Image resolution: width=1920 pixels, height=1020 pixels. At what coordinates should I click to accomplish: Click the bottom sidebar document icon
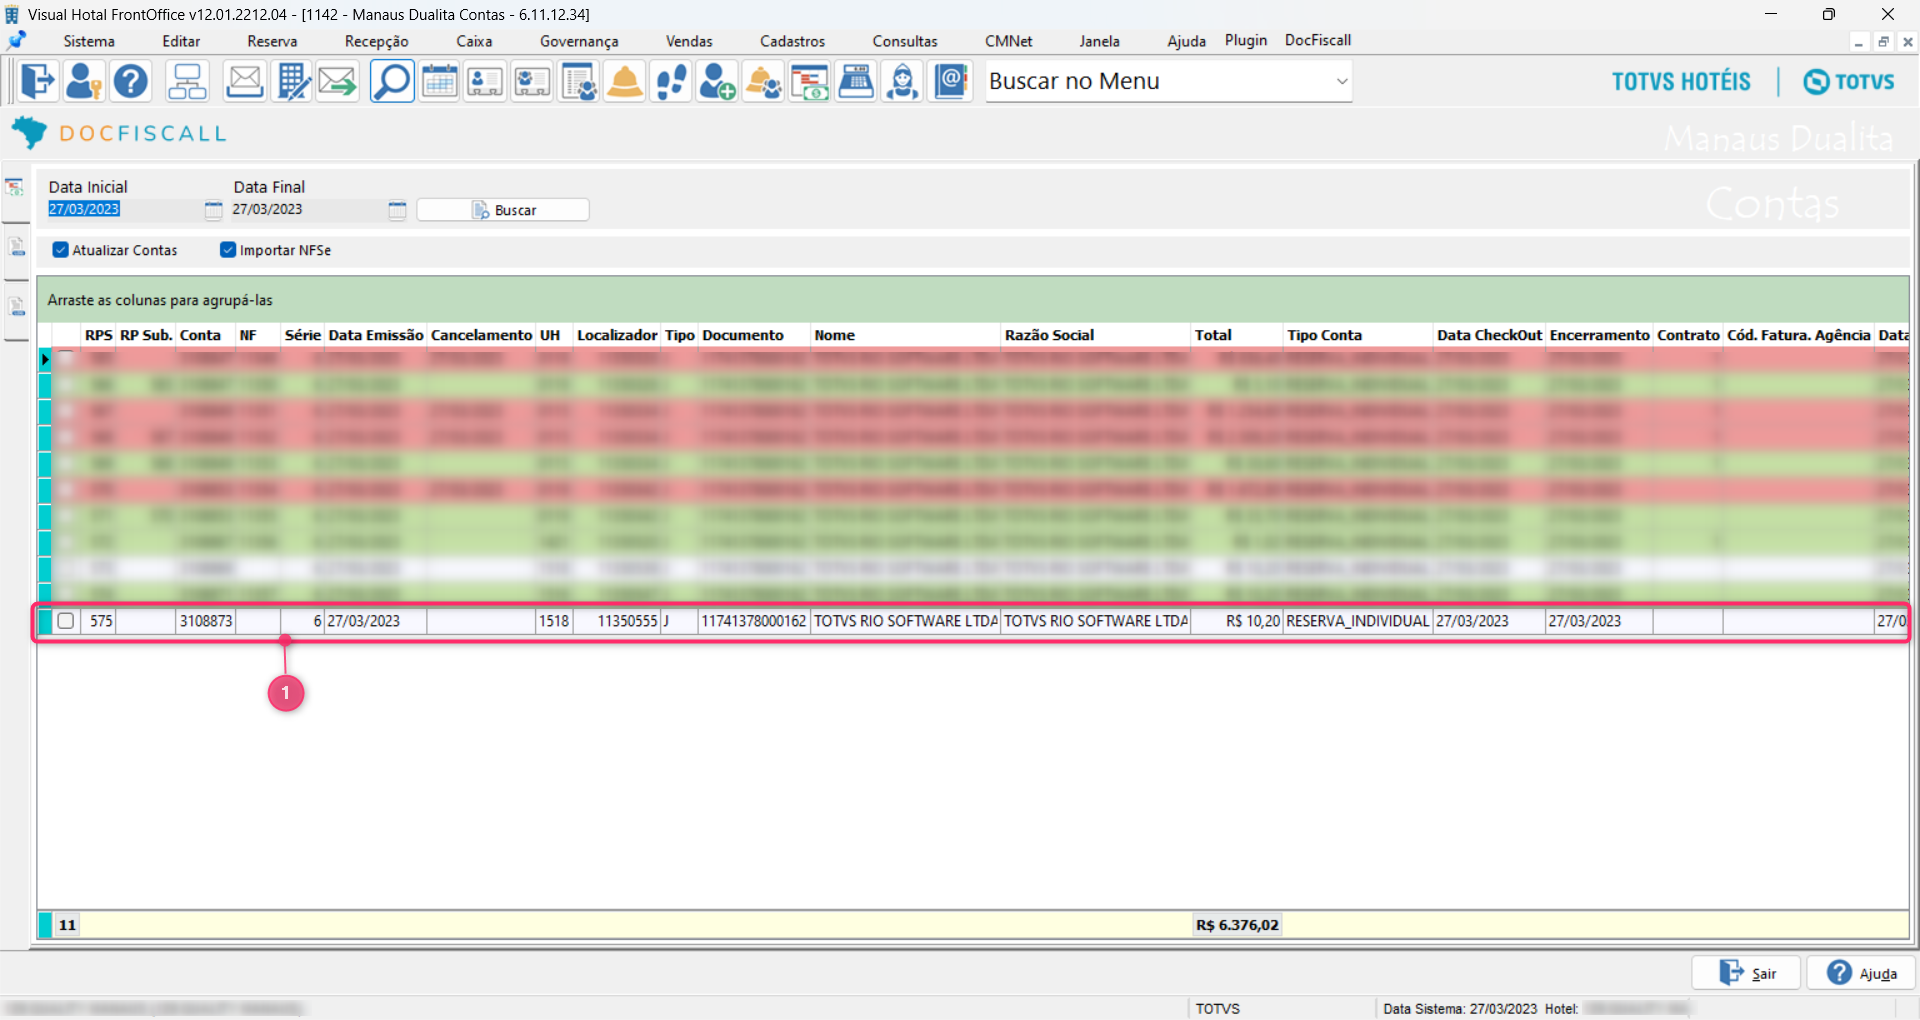click(x=16, y=306)
